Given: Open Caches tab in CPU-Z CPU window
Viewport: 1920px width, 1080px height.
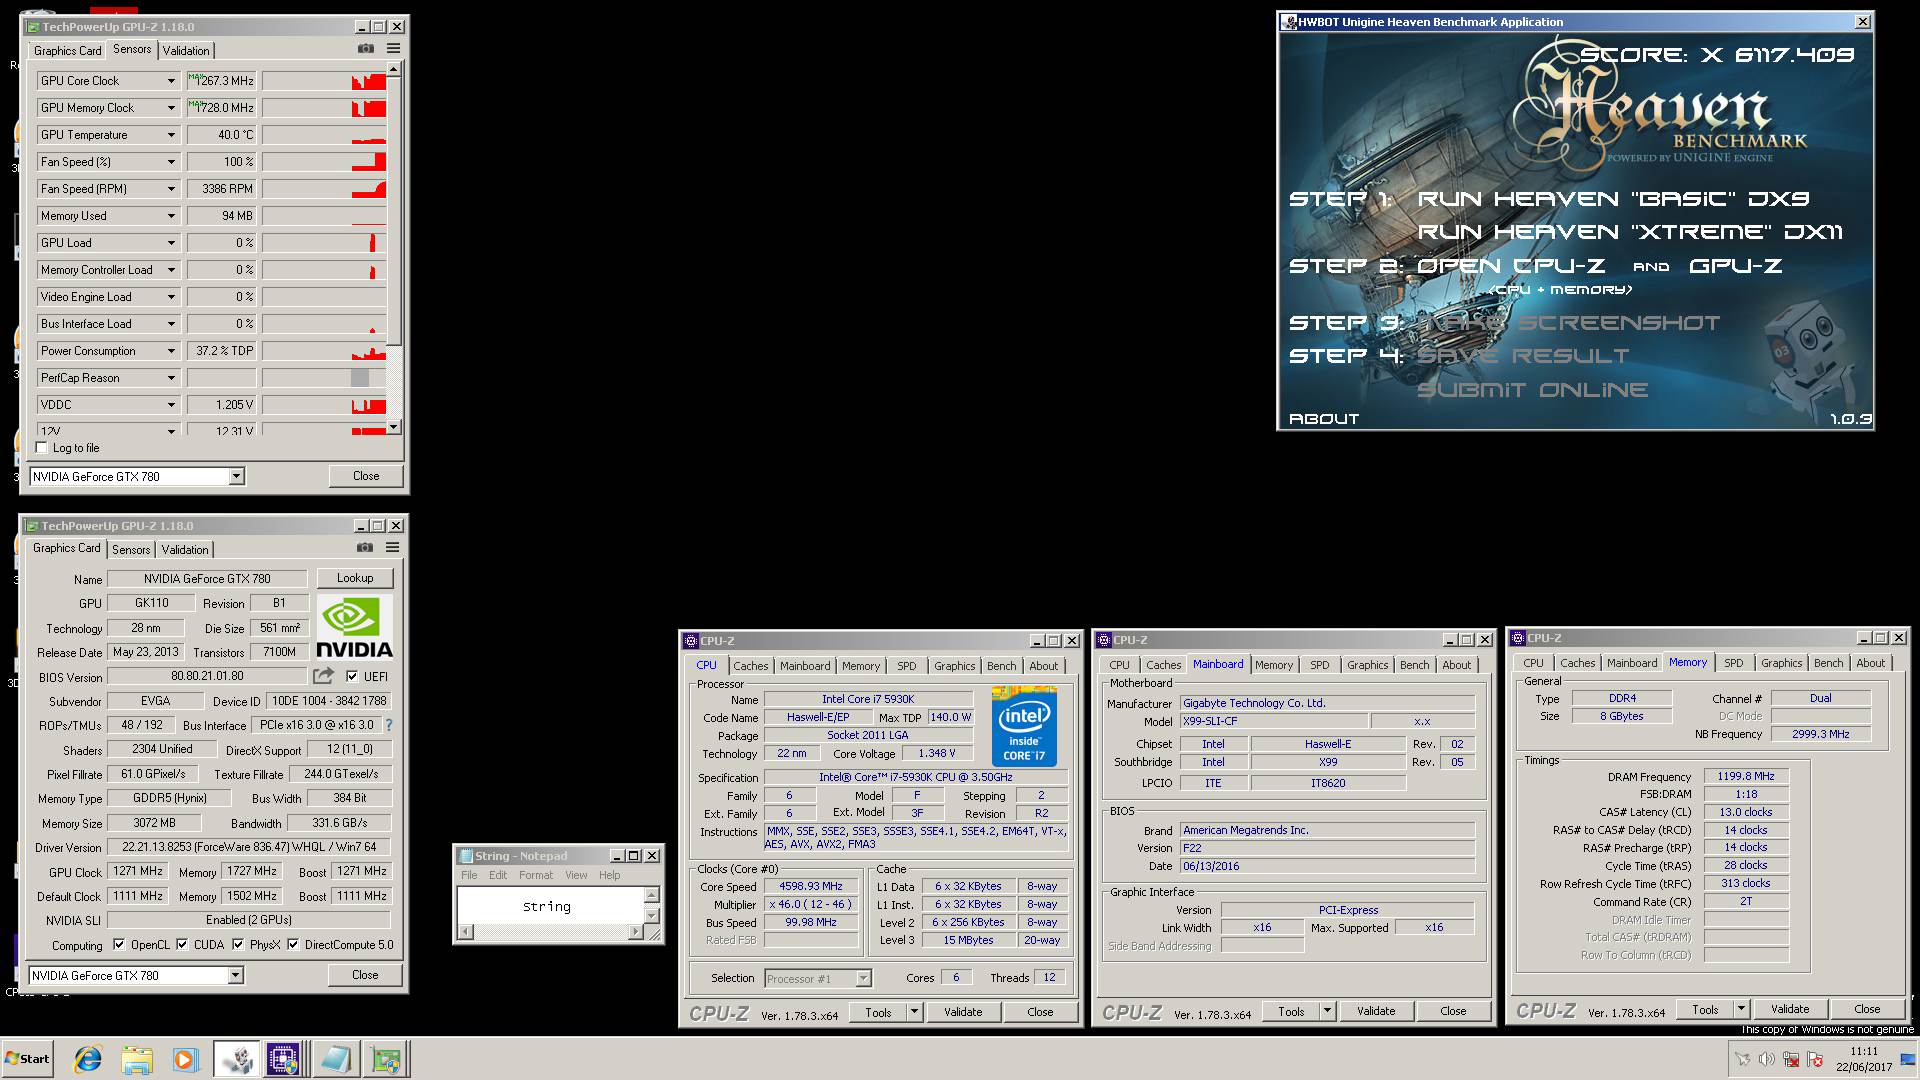Looking at the screenshot, I should 751,666.
